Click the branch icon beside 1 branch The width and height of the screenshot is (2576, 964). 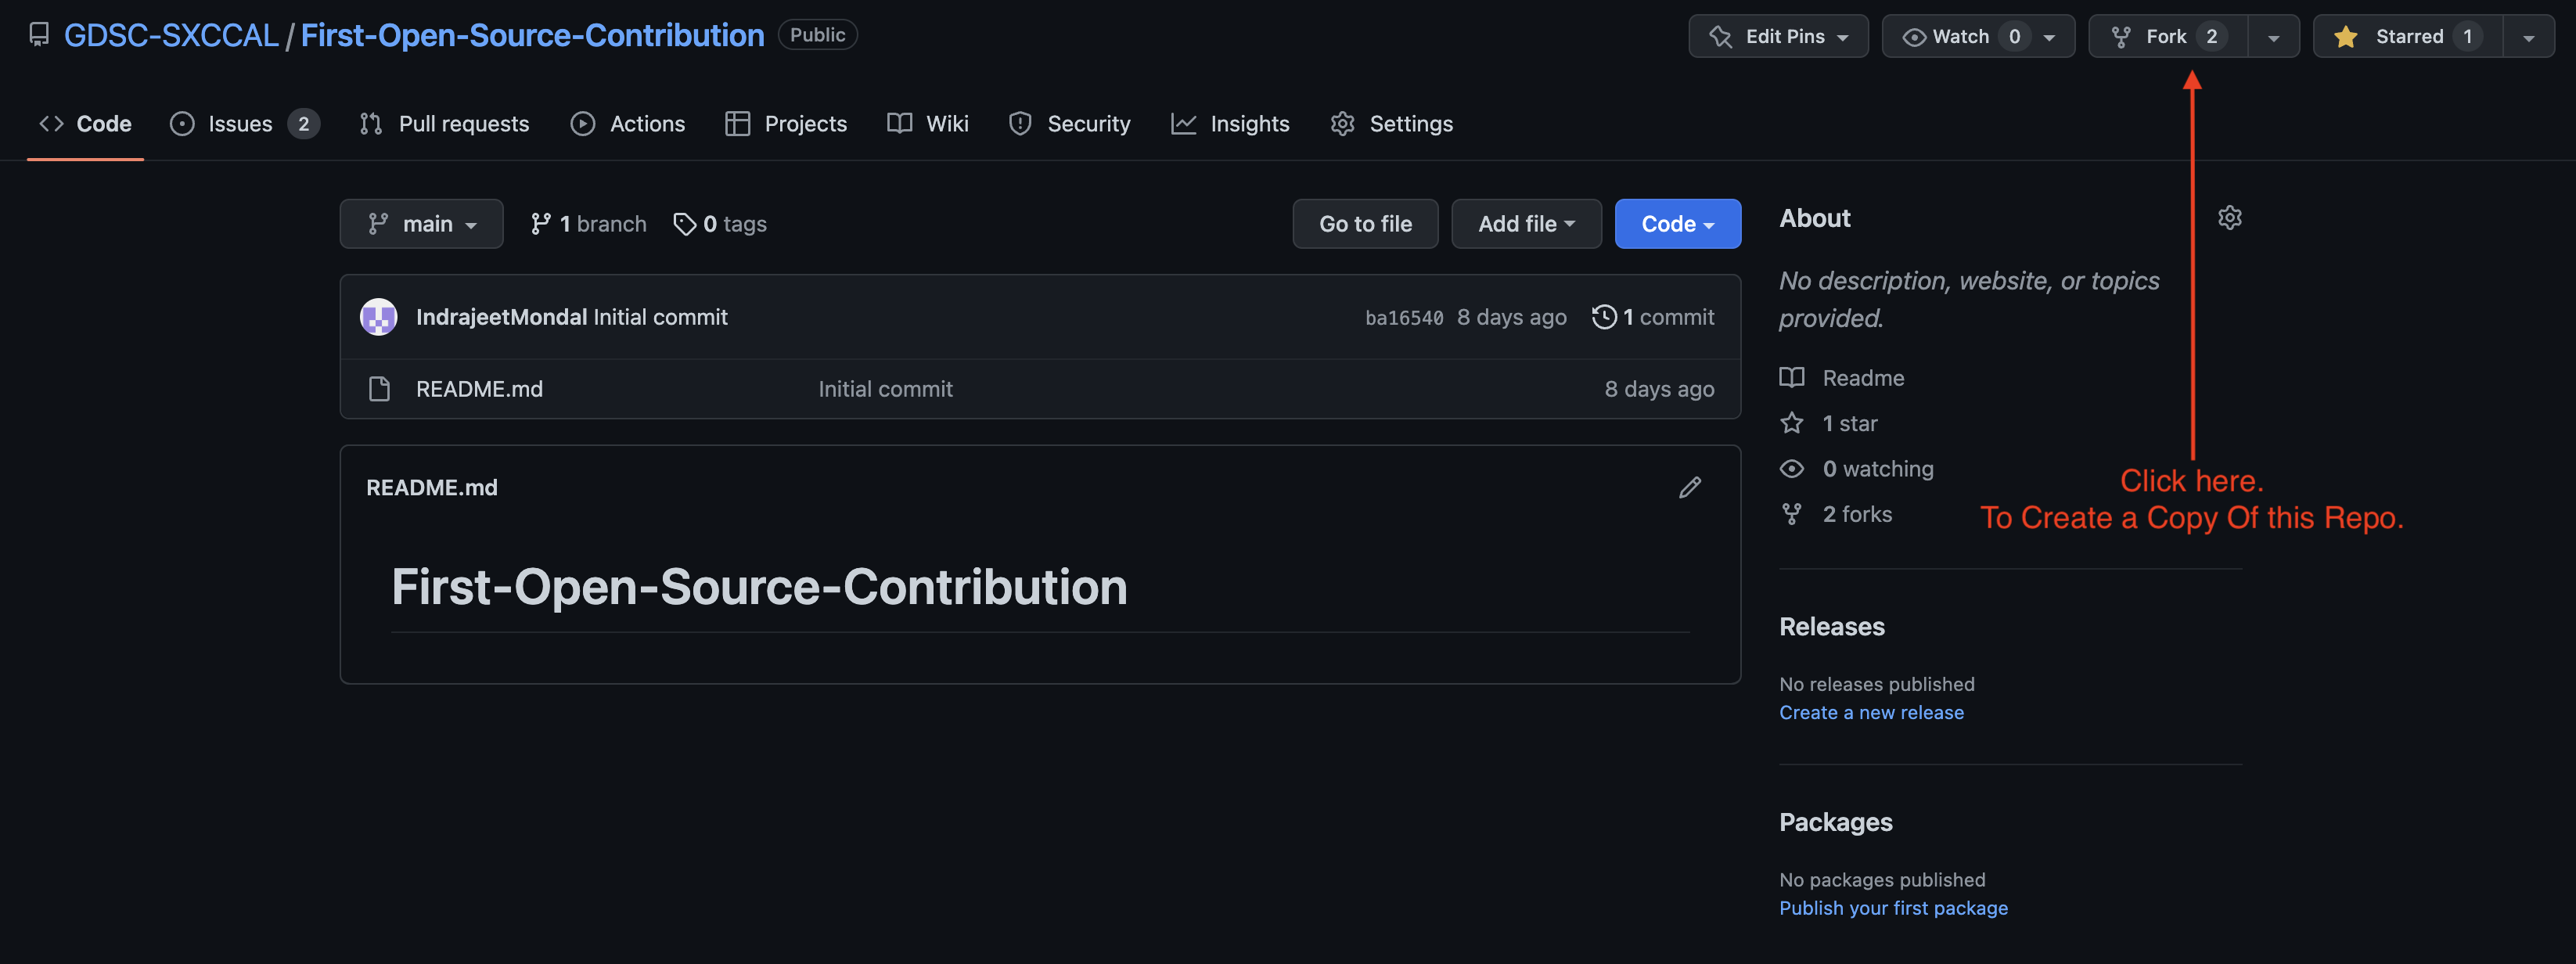[x=540, y=224]
